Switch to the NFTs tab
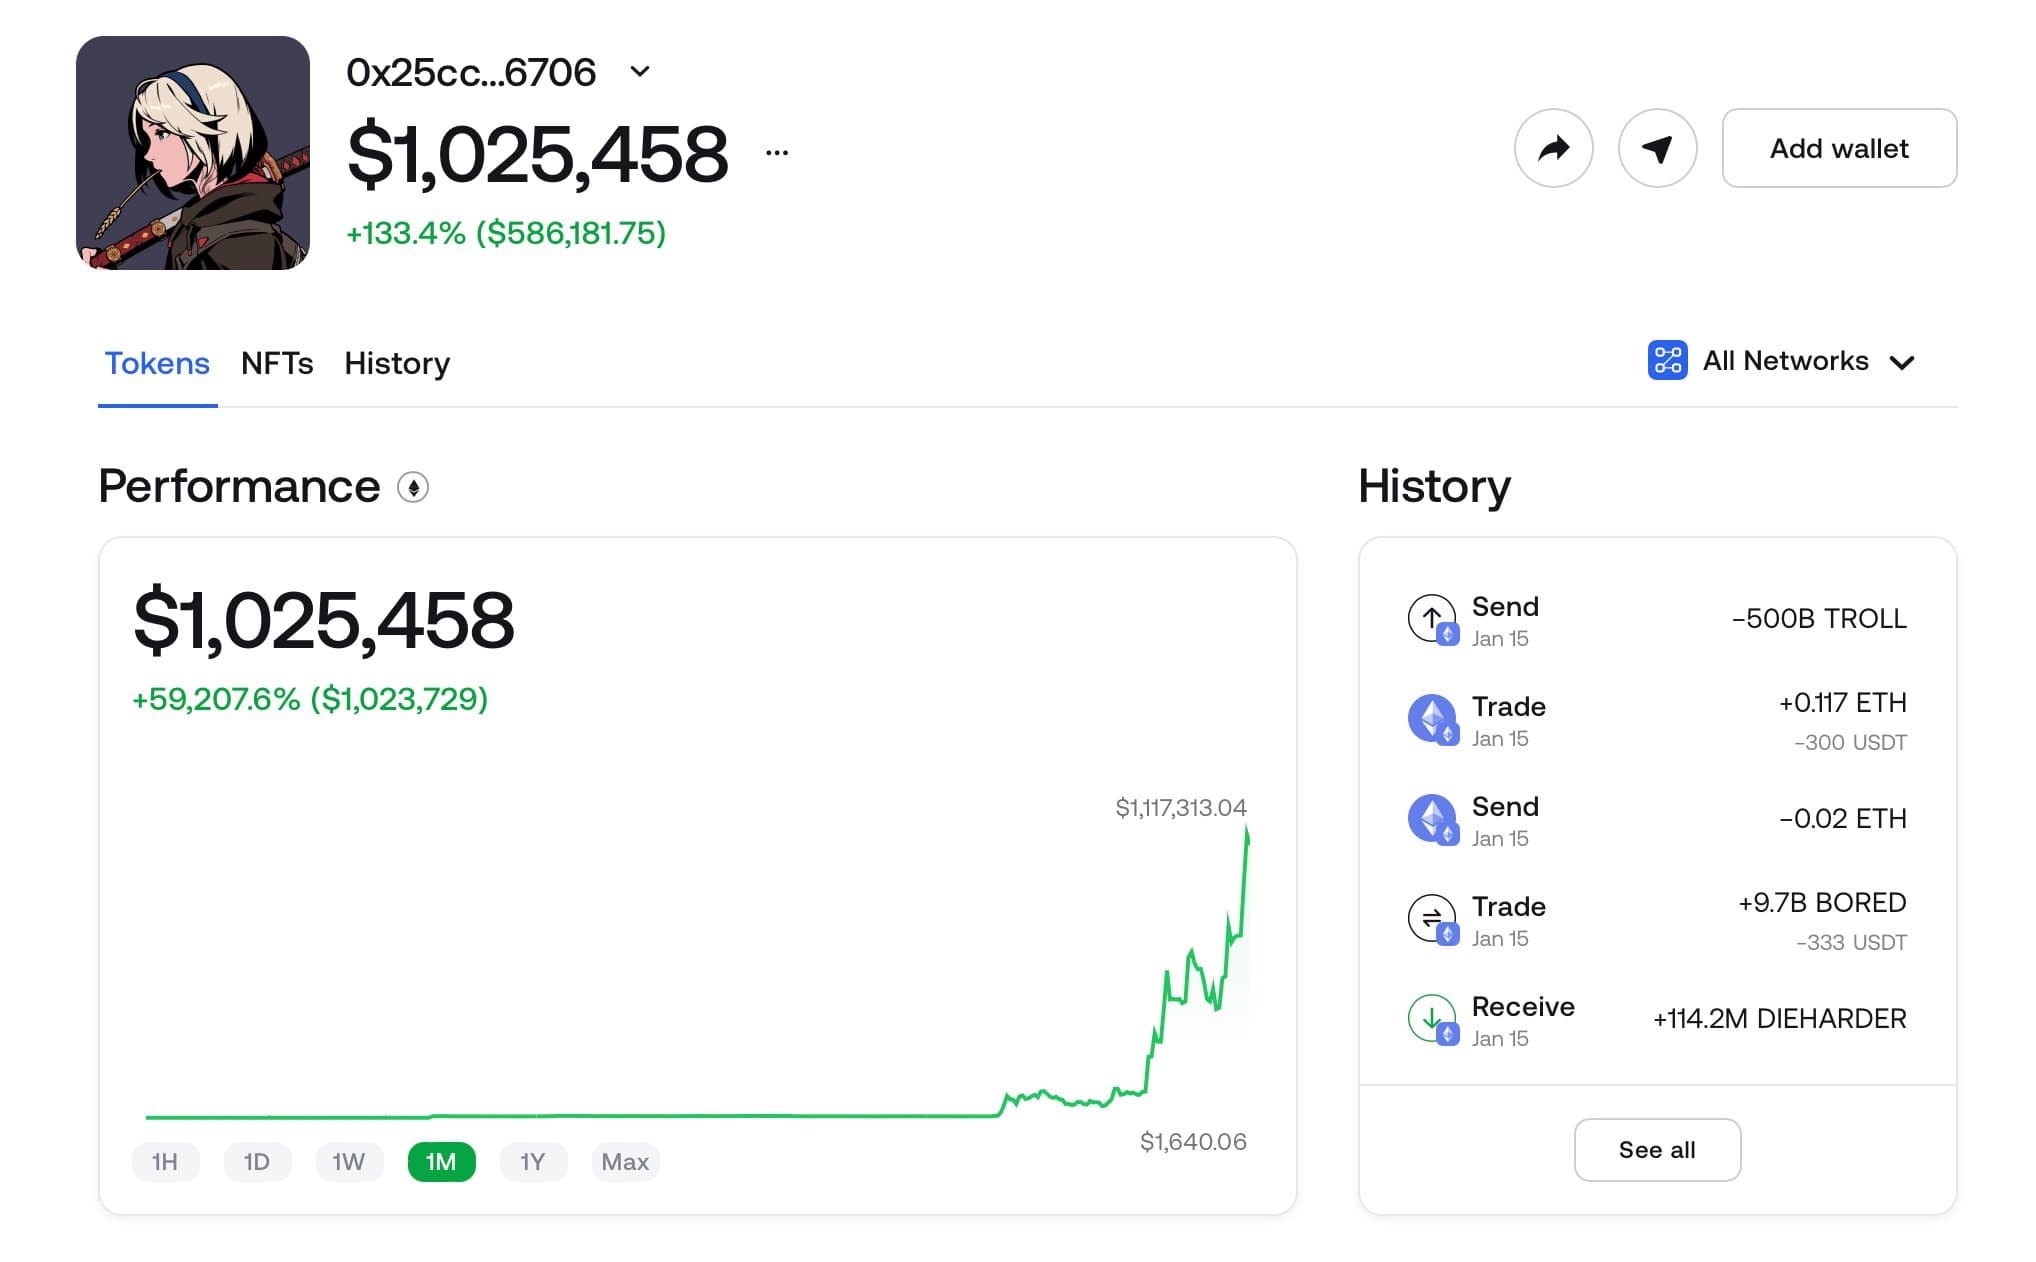Viewport: 2036px width, 1262px height. (277, 363)
